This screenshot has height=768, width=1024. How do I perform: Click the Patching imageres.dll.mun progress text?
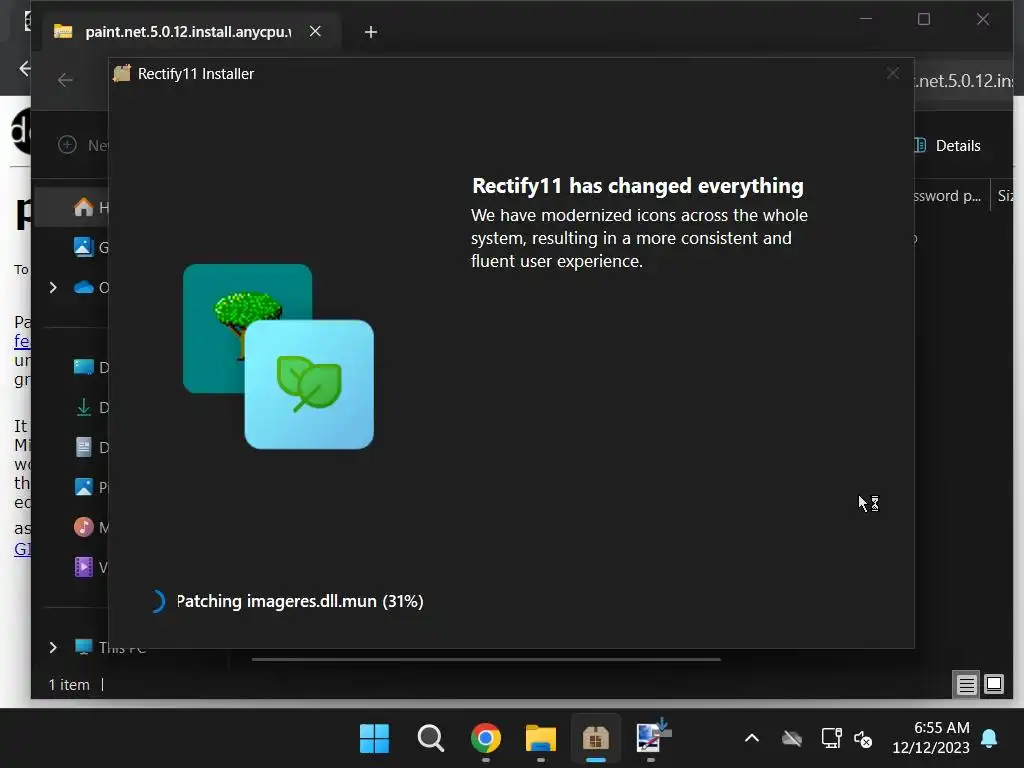300,601
